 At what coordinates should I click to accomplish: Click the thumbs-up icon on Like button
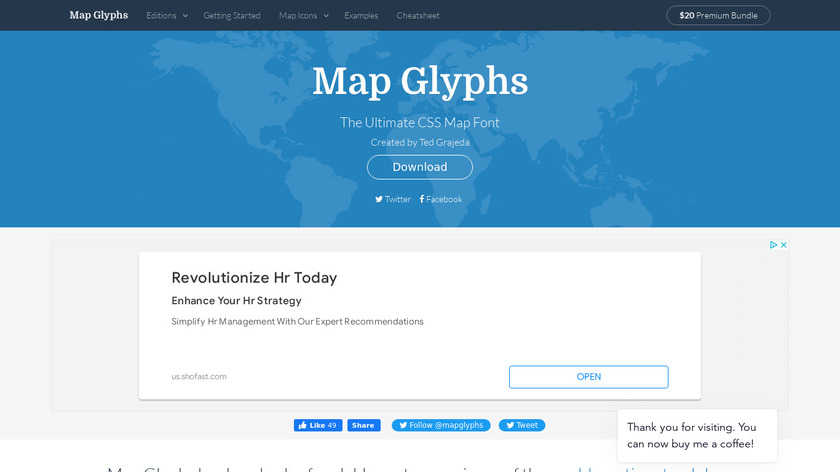tap(303, 425)
